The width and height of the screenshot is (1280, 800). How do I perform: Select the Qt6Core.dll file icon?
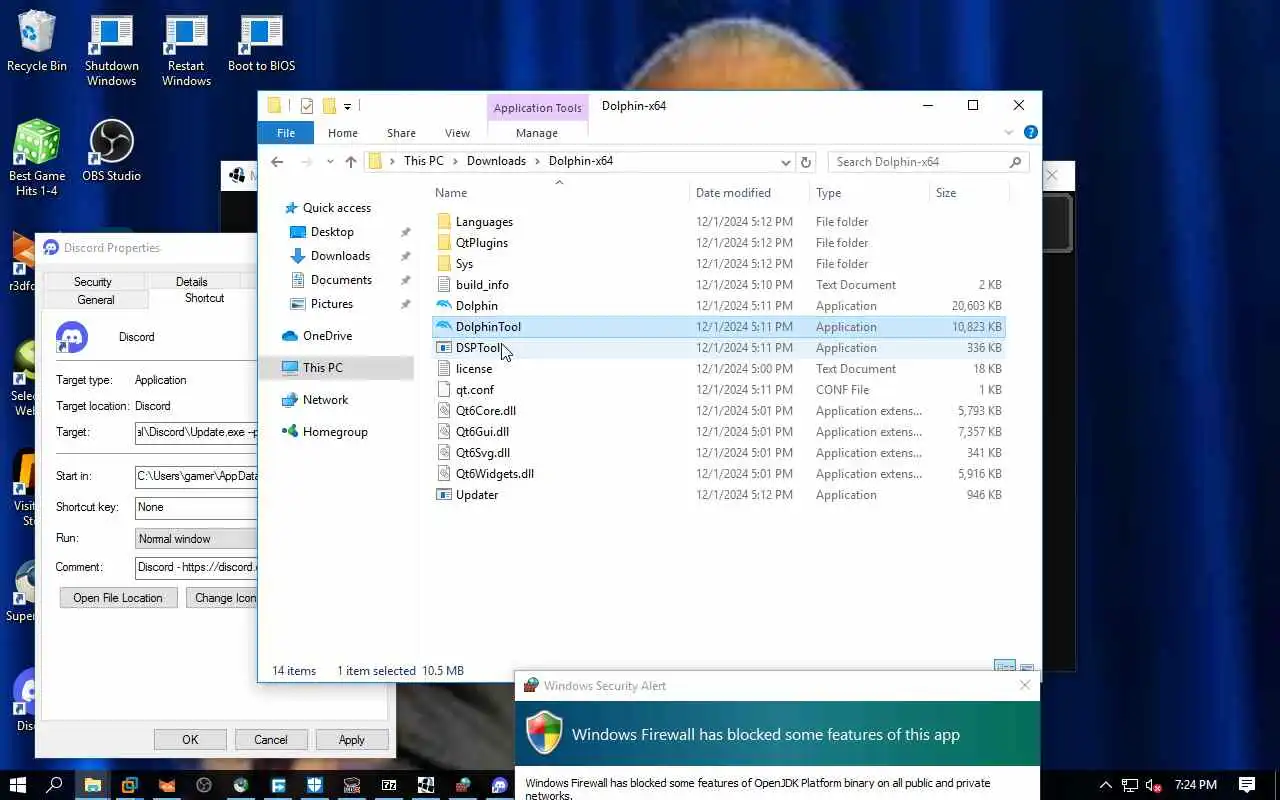click(x=444, y=411)
